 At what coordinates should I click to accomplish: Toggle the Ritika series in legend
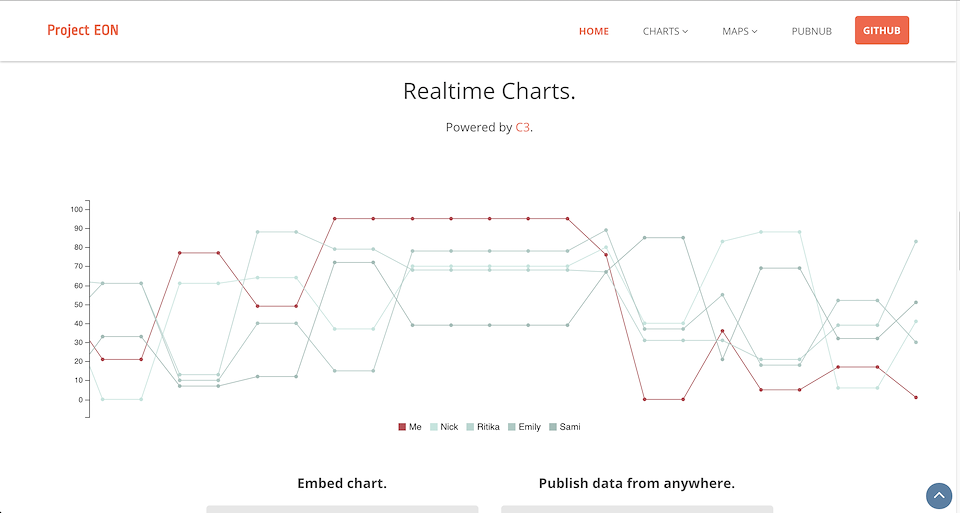click(x=488, y=427)
